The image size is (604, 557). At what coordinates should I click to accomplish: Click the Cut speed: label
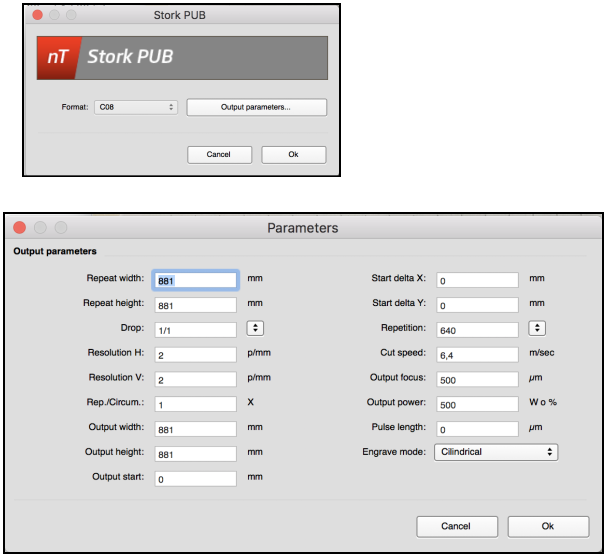(x=403, y=352)
